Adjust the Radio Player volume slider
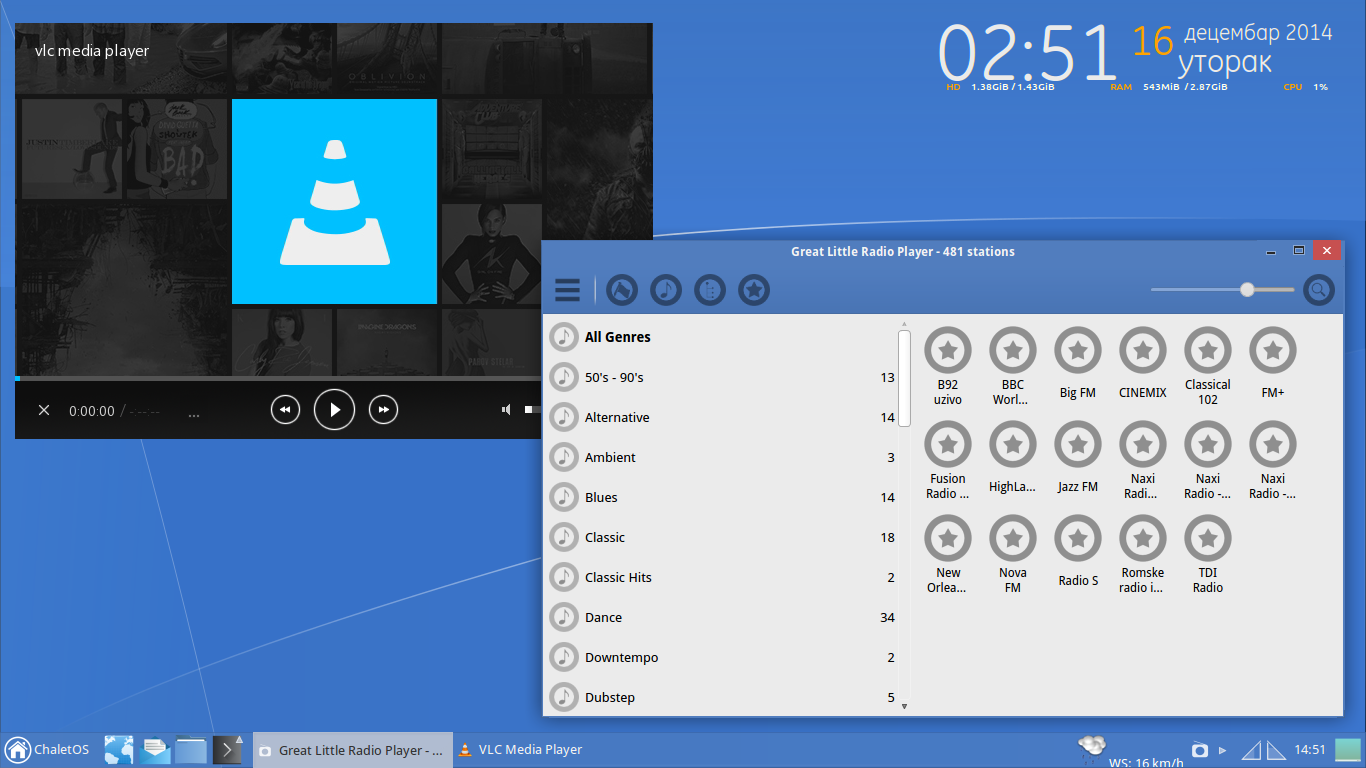The image size is (1366, 768). coord(1222,290)
